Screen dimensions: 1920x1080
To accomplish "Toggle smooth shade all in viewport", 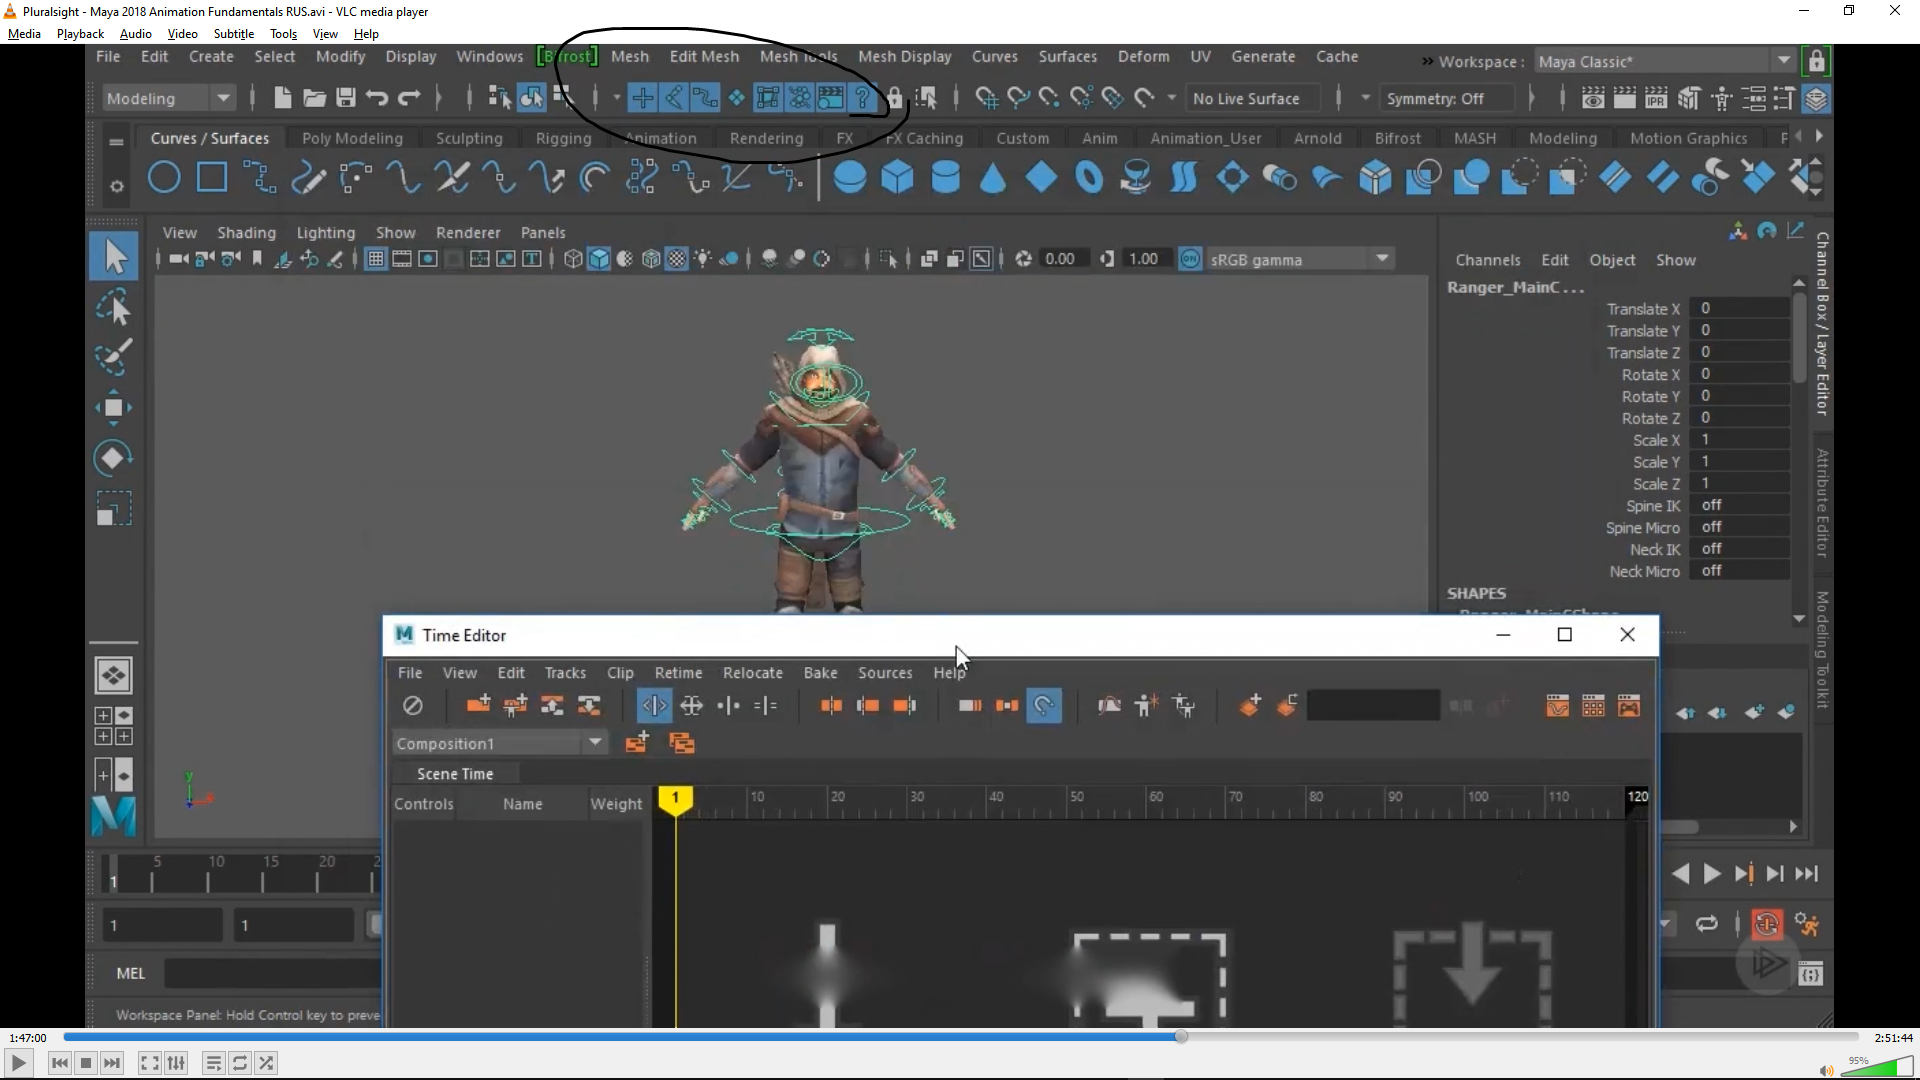I will pos(599,259).
